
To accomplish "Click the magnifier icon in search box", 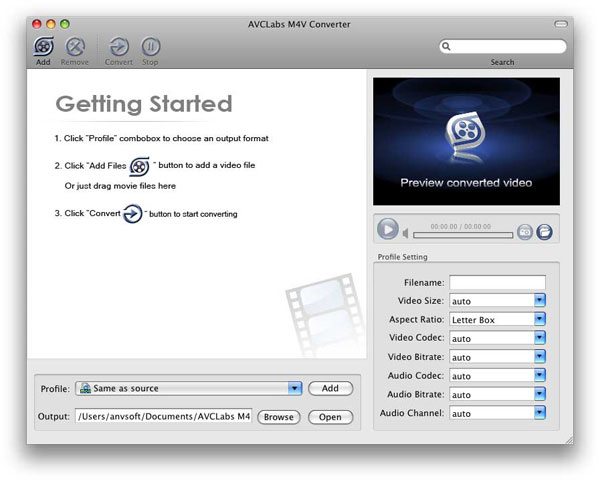I will 446,46.
